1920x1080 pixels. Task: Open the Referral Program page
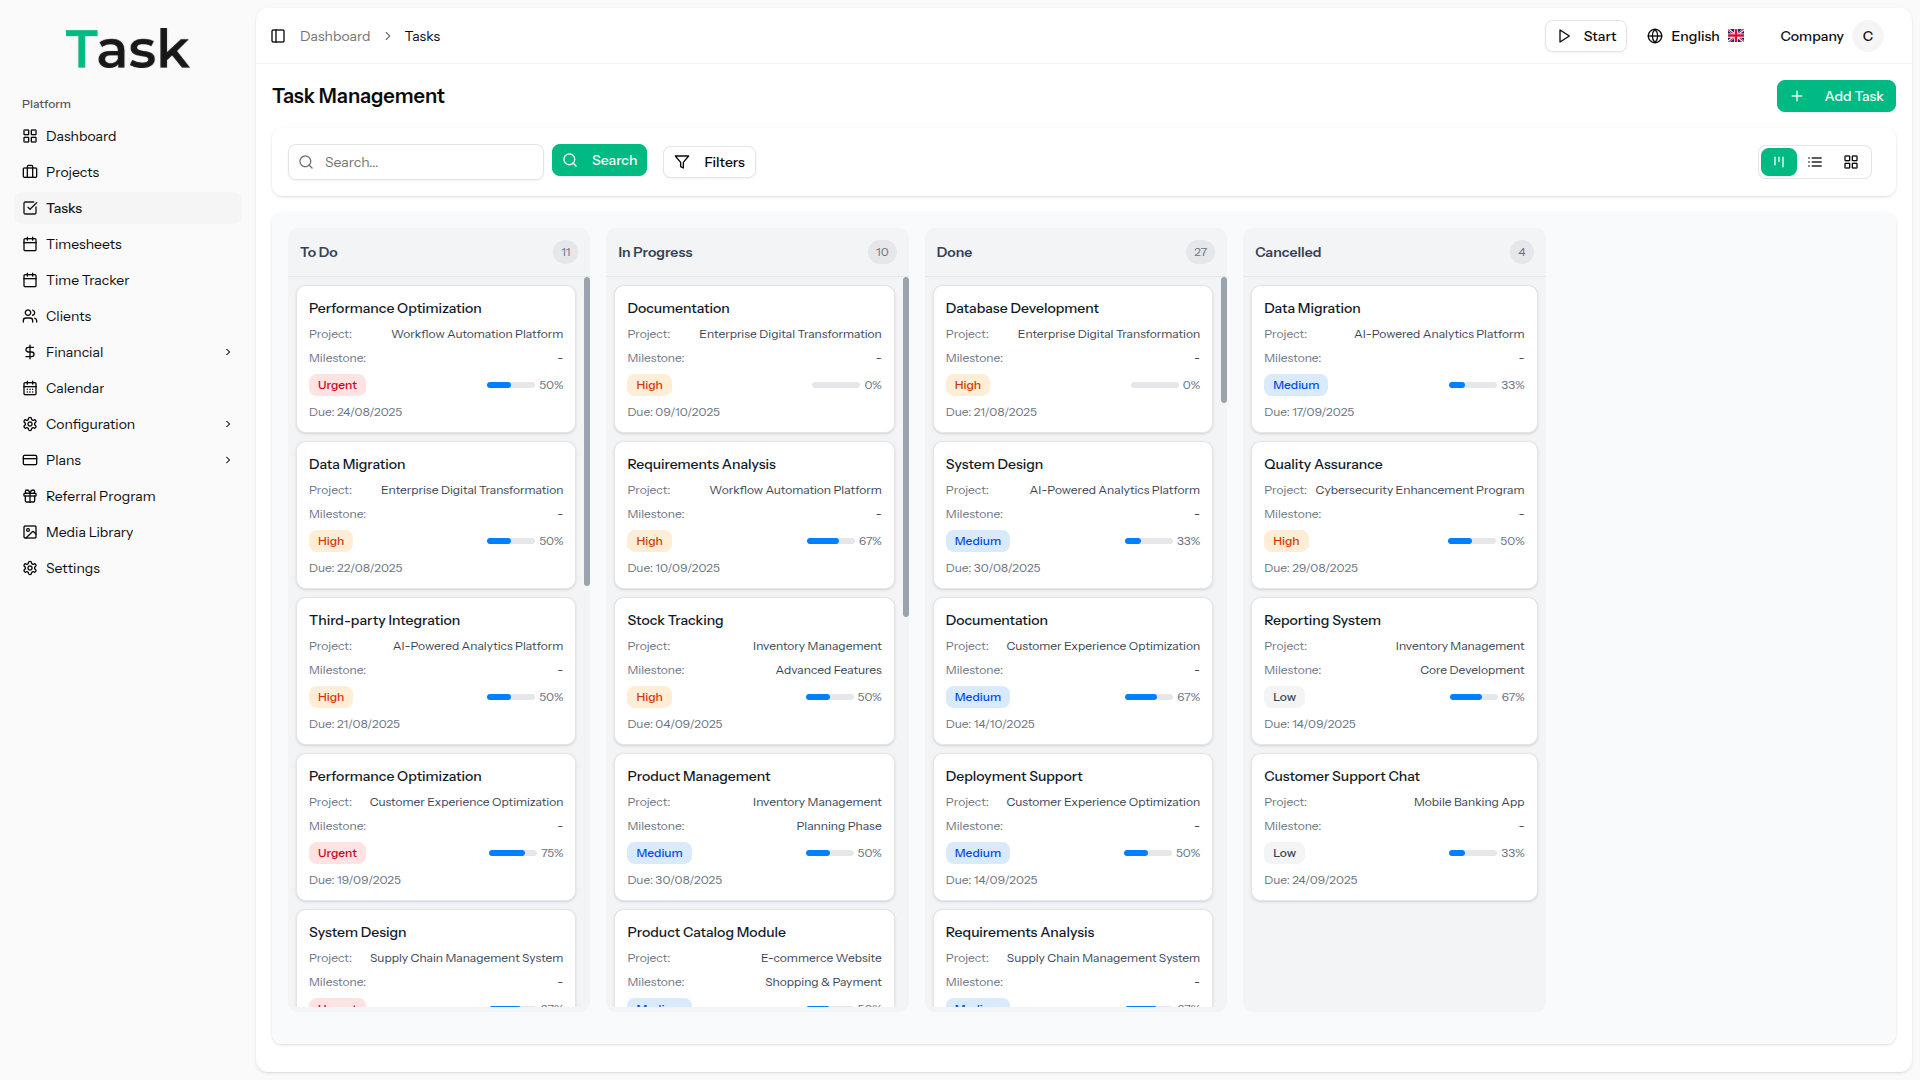100,496
